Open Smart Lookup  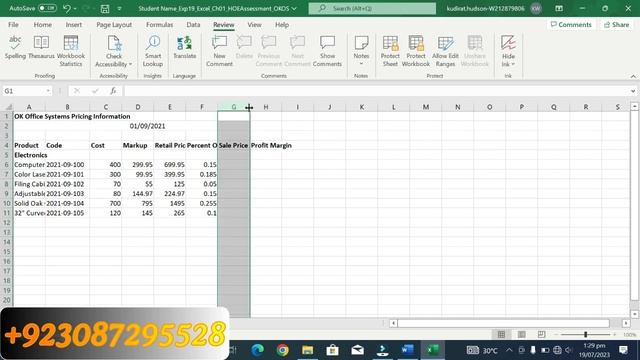click(x=153, y=51)
